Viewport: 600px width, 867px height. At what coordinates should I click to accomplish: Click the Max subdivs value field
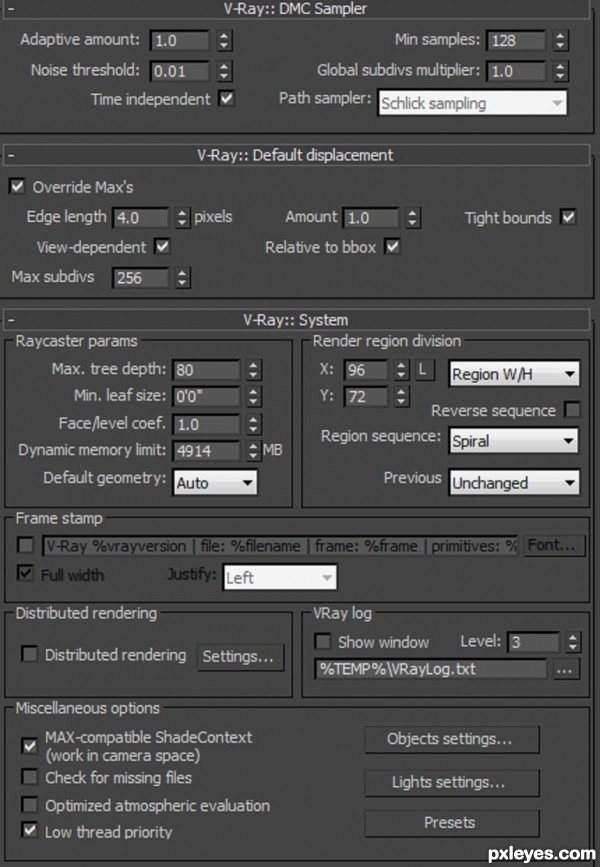(x=141, y=277)
